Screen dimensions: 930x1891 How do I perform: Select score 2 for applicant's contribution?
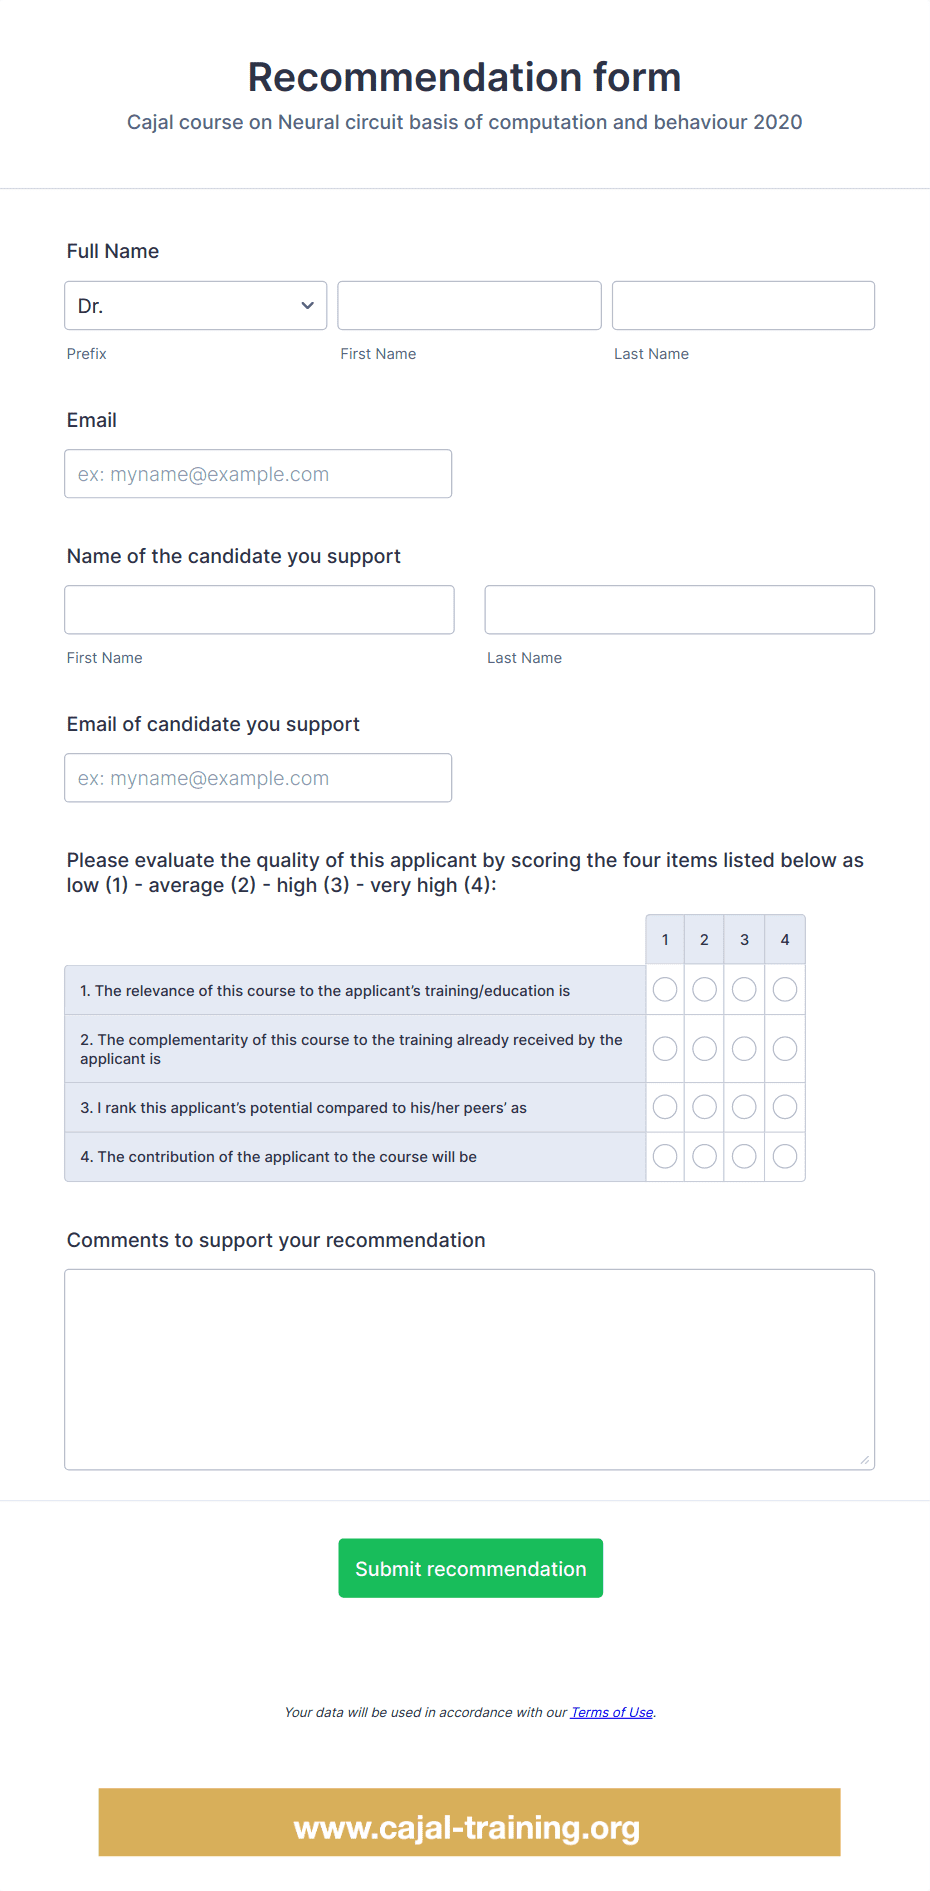point(704,1155)
